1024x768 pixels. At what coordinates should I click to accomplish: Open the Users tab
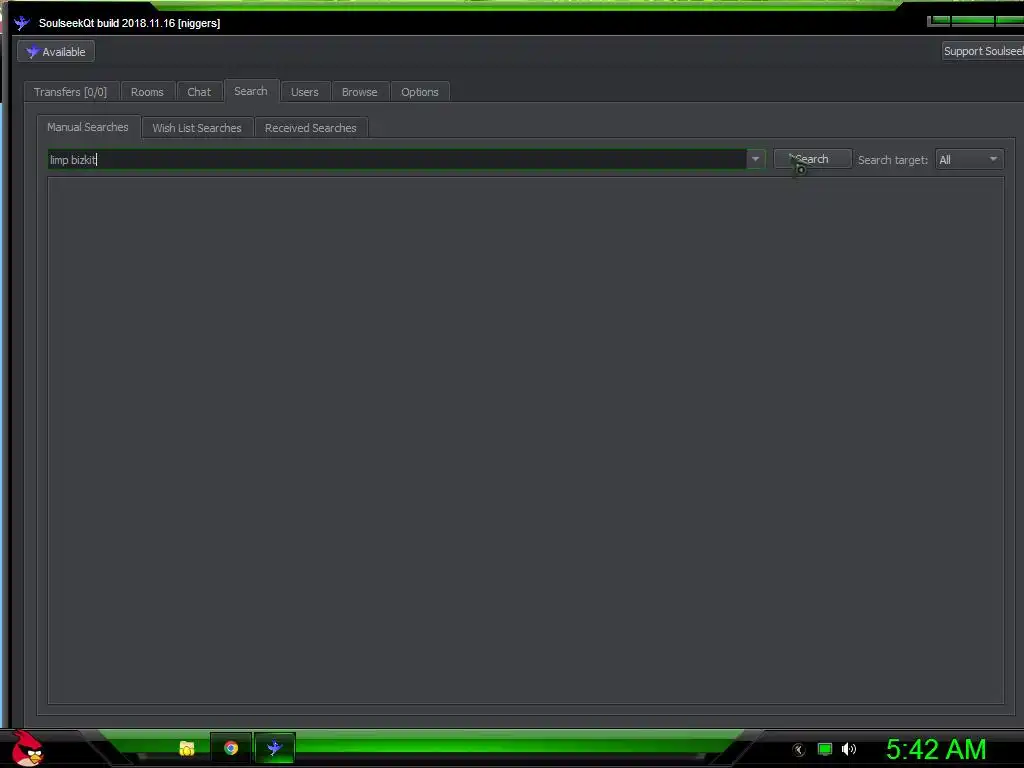click(304, 92)
